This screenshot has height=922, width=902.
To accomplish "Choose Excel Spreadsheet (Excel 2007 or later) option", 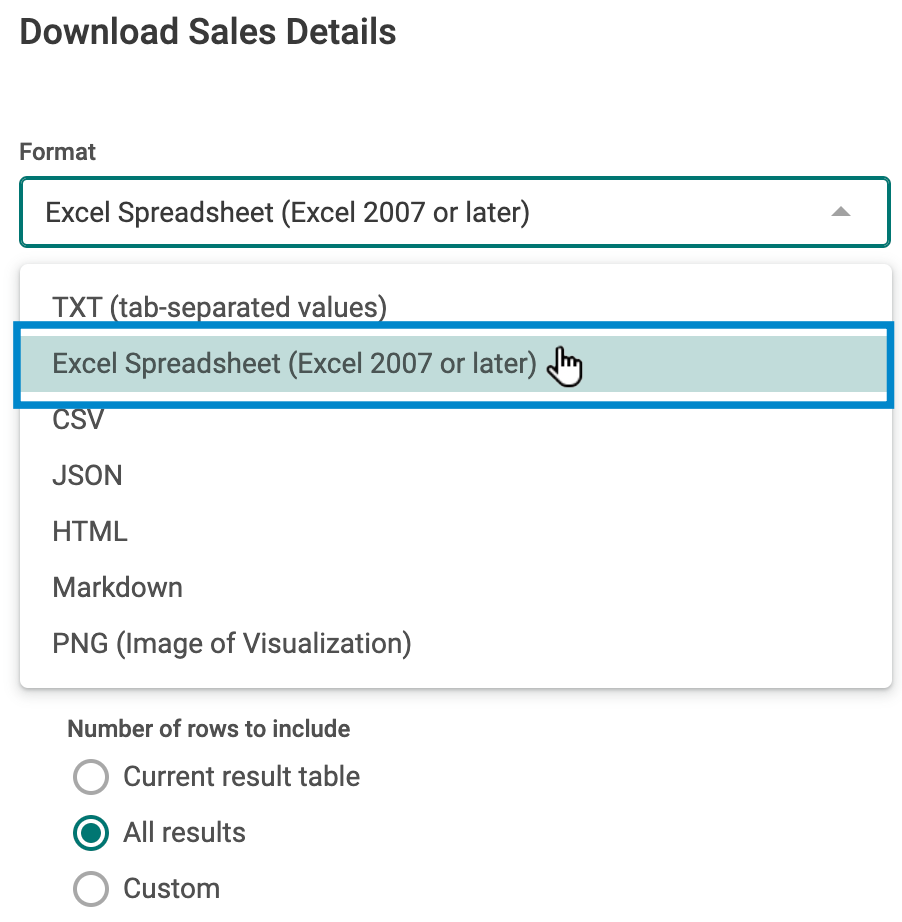I will click(x=455, y=363).
